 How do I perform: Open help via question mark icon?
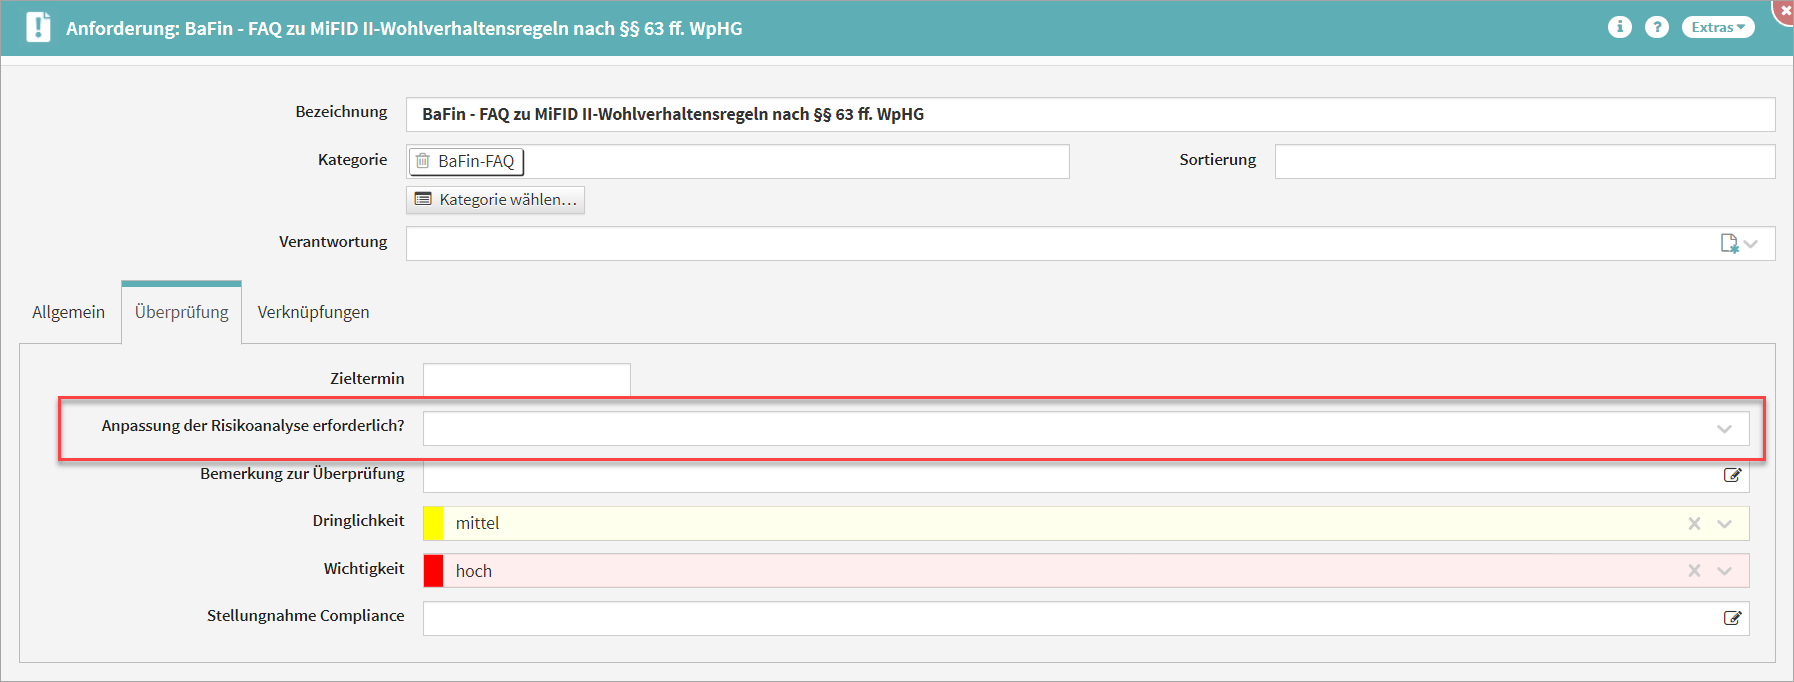1657,27
